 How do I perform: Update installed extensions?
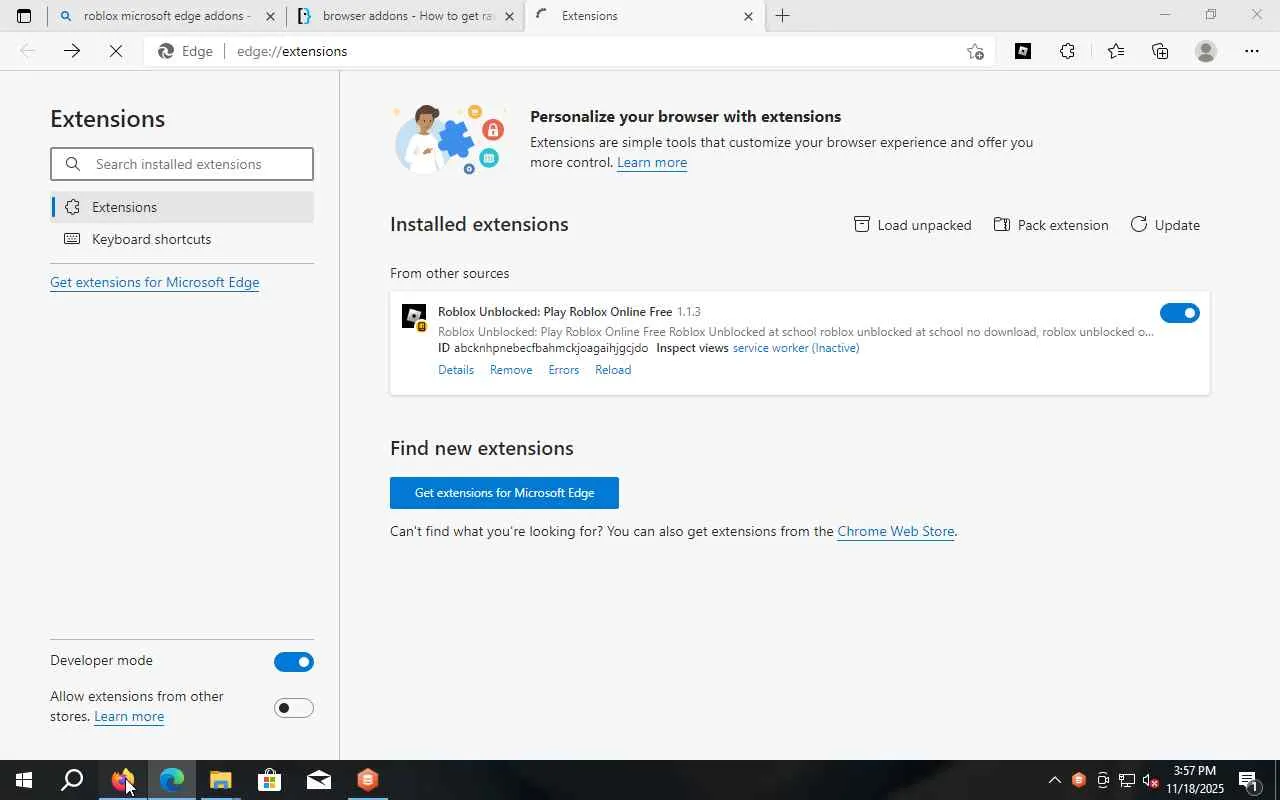pyautogui.click(x=1165, y=225)
